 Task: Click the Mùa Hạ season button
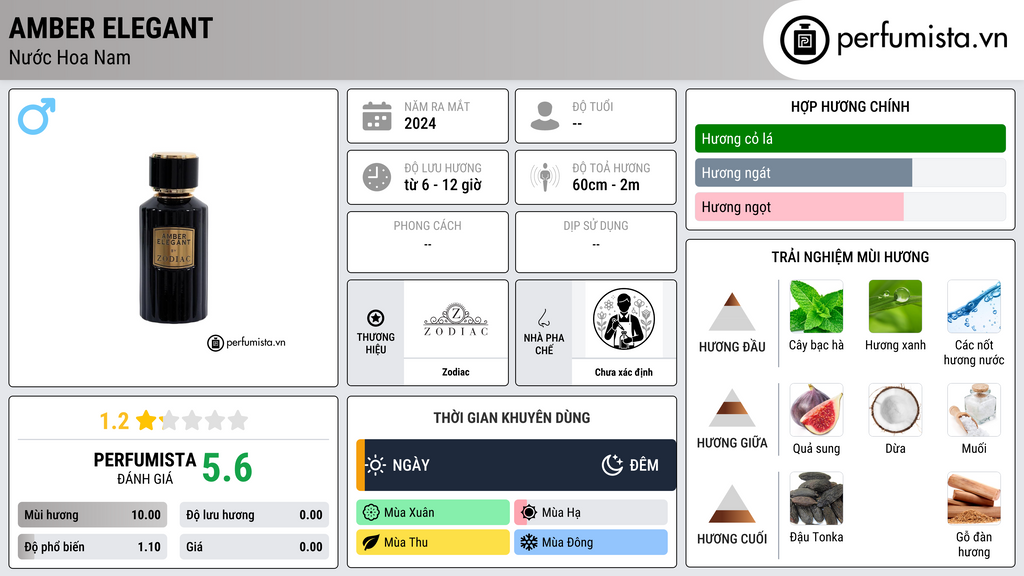click(x=591, y=513)
